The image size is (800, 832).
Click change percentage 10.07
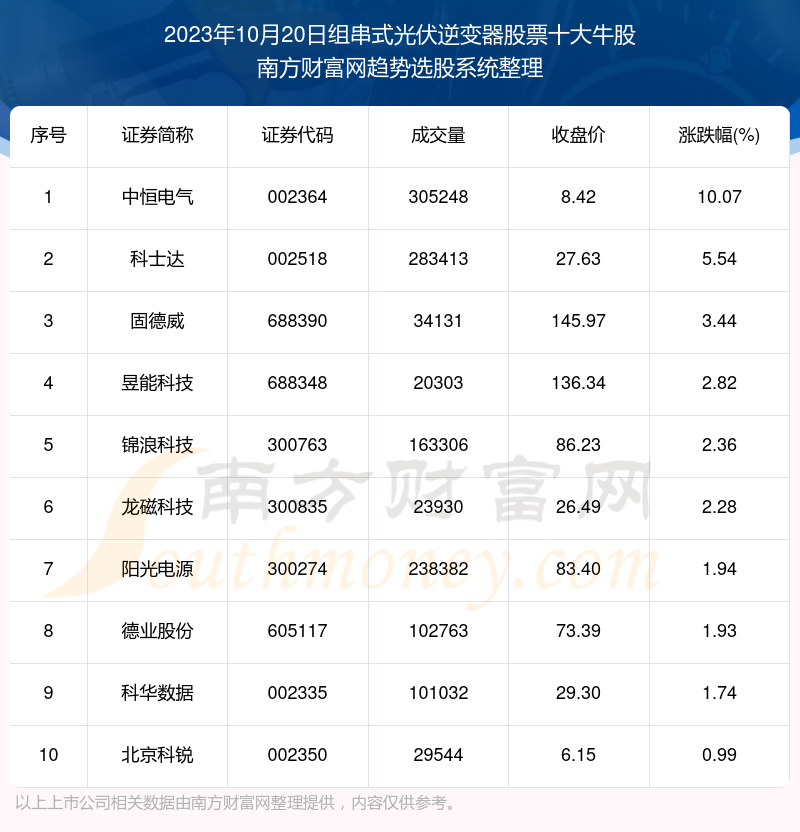719,197
